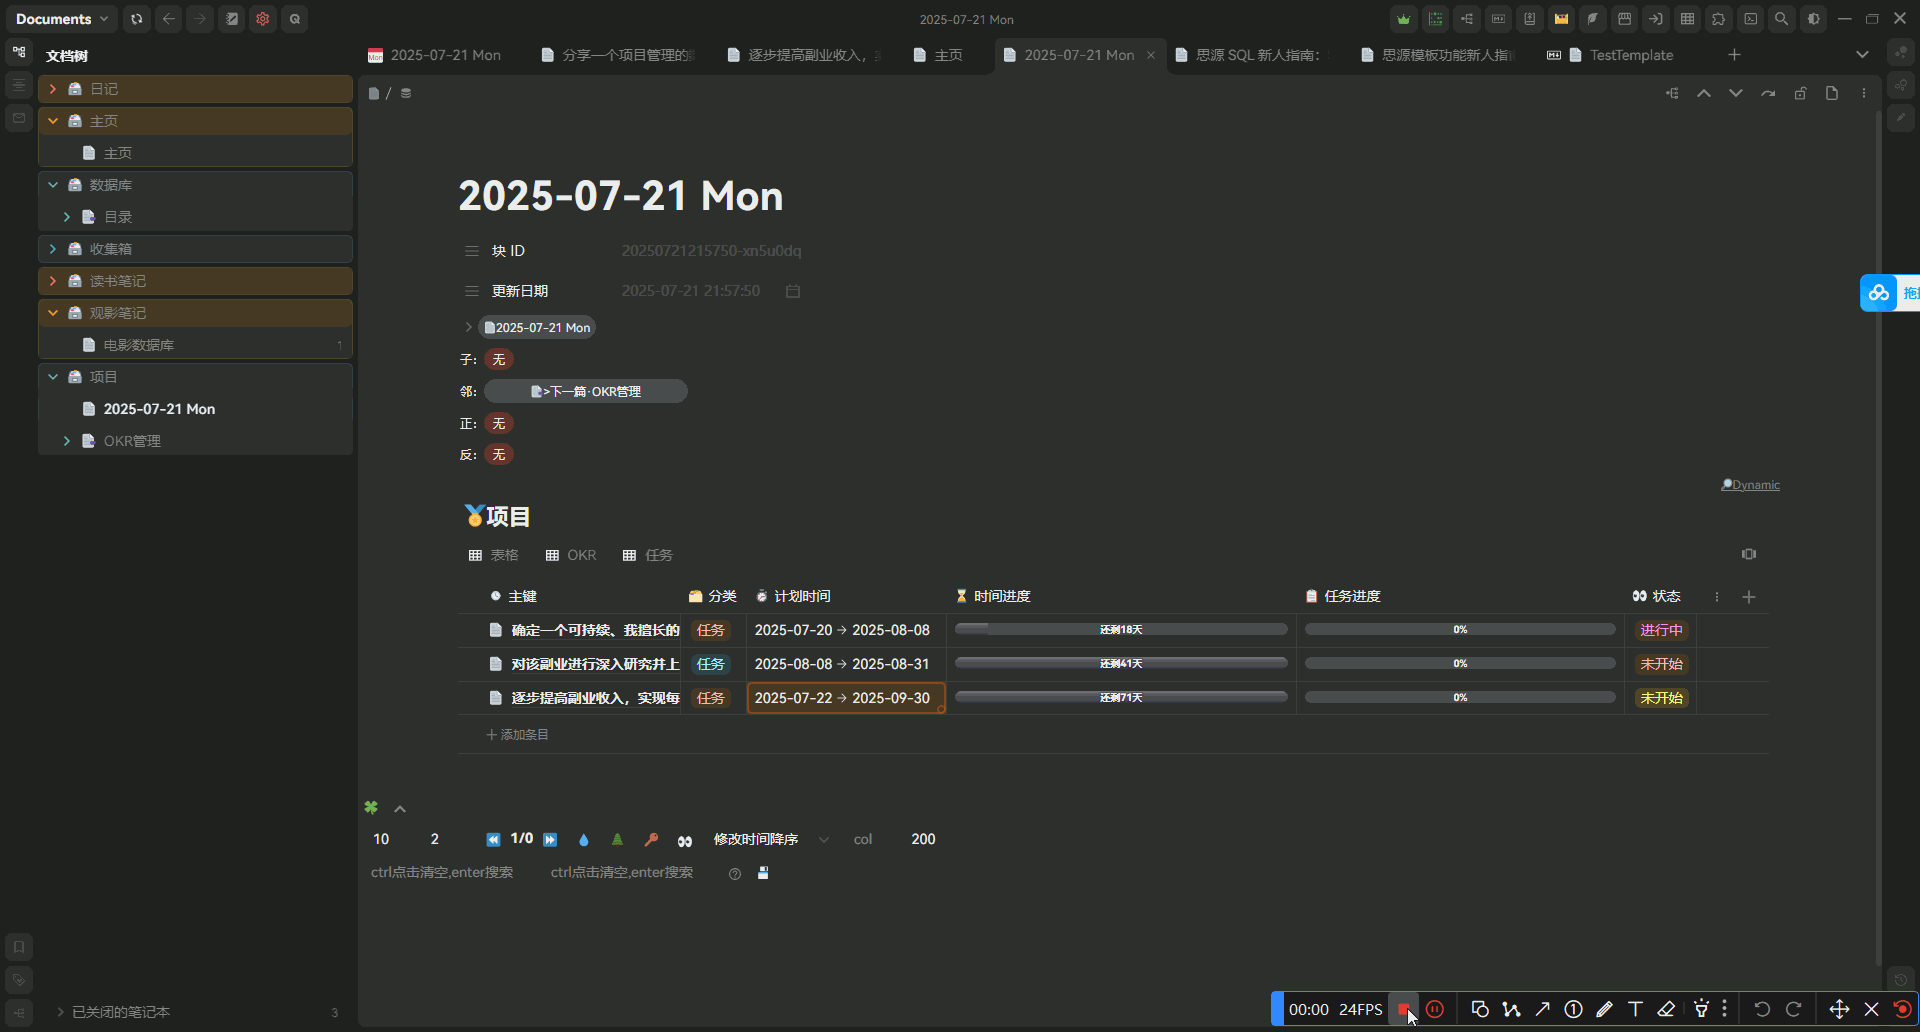Image resolution: width=1920 pixels, height=1032 pixels.
Task: Click the 还剩71天 progress bar
Action: (x=1121, y=696)
